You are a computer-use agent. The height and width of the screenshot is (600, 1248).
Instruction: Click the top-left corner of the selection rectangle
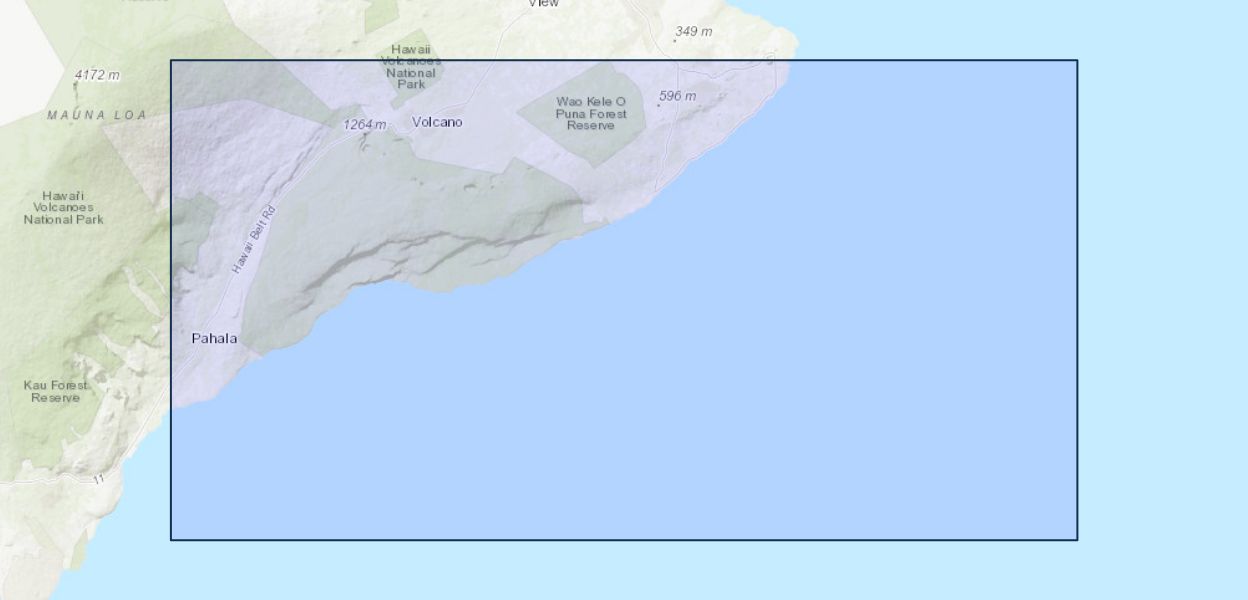(171, 60)
